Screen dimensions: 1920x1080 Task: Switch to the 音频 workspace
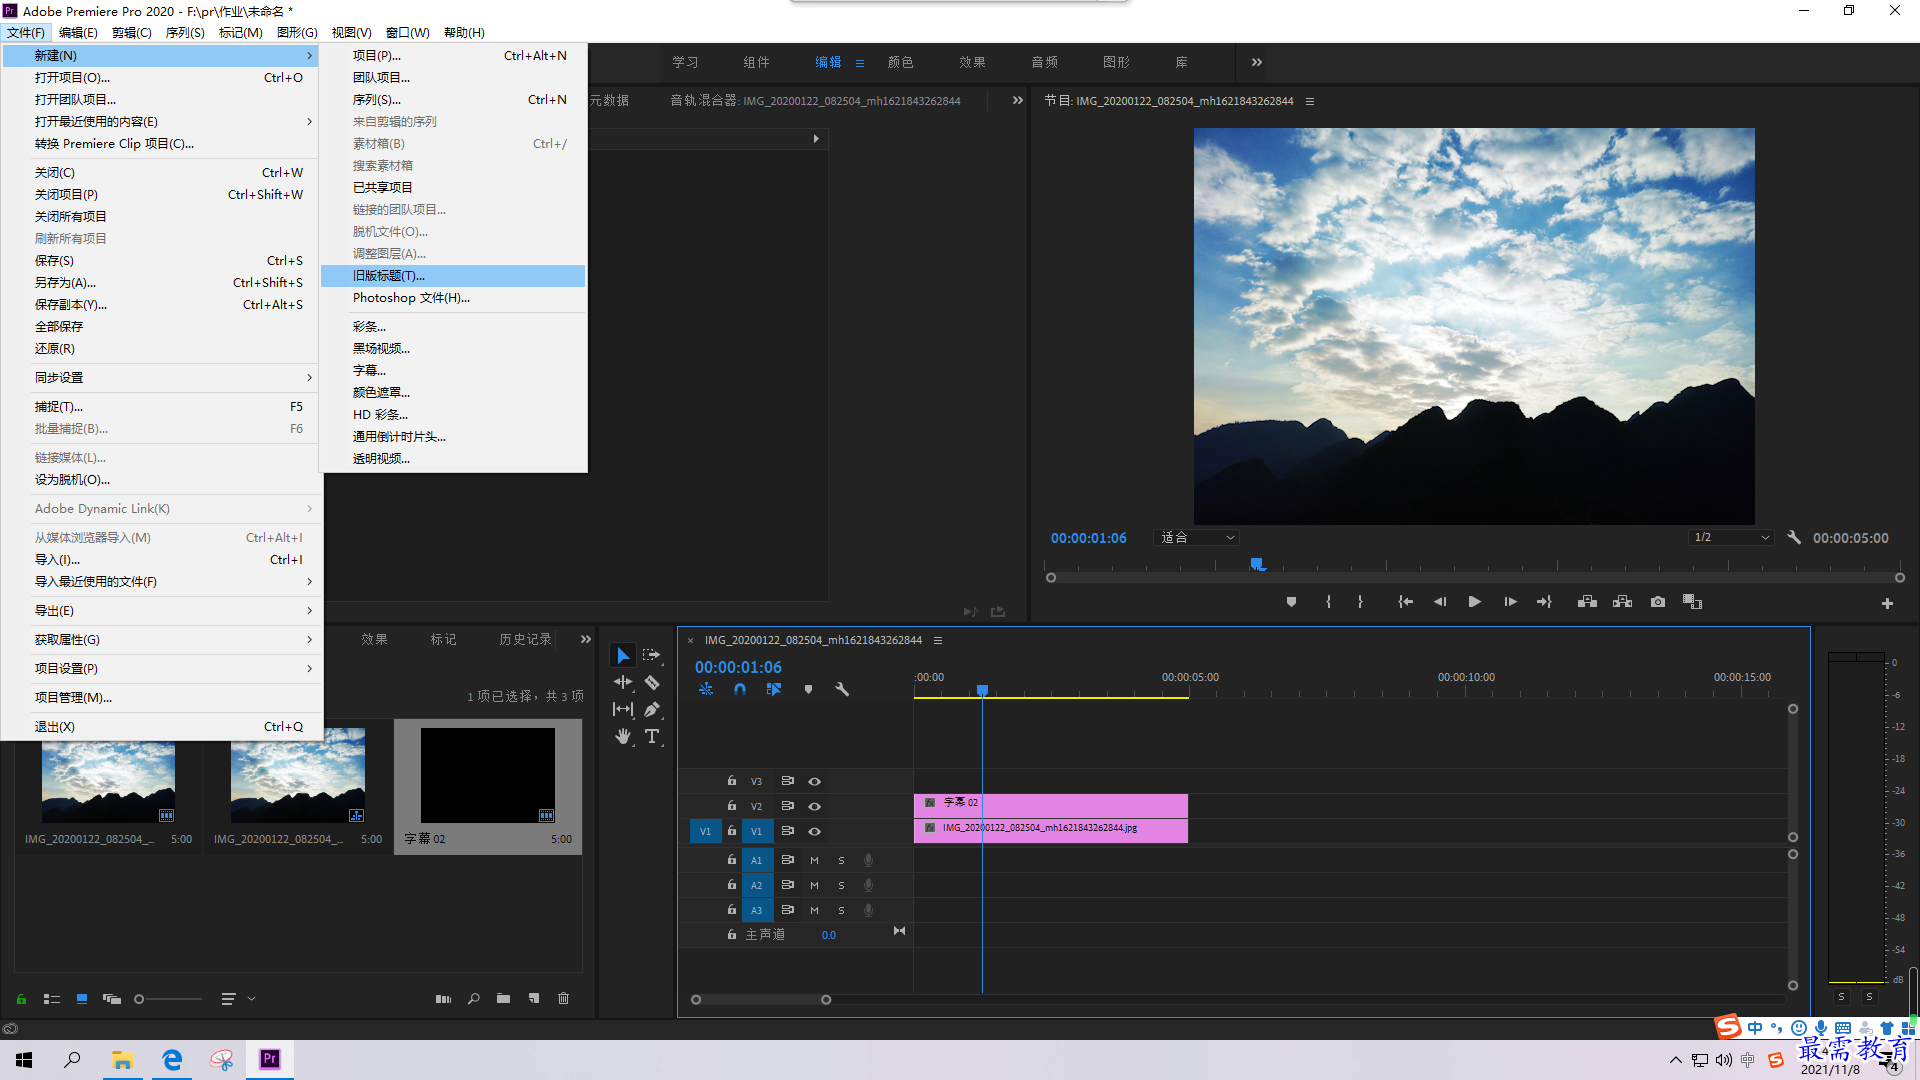1044,62
